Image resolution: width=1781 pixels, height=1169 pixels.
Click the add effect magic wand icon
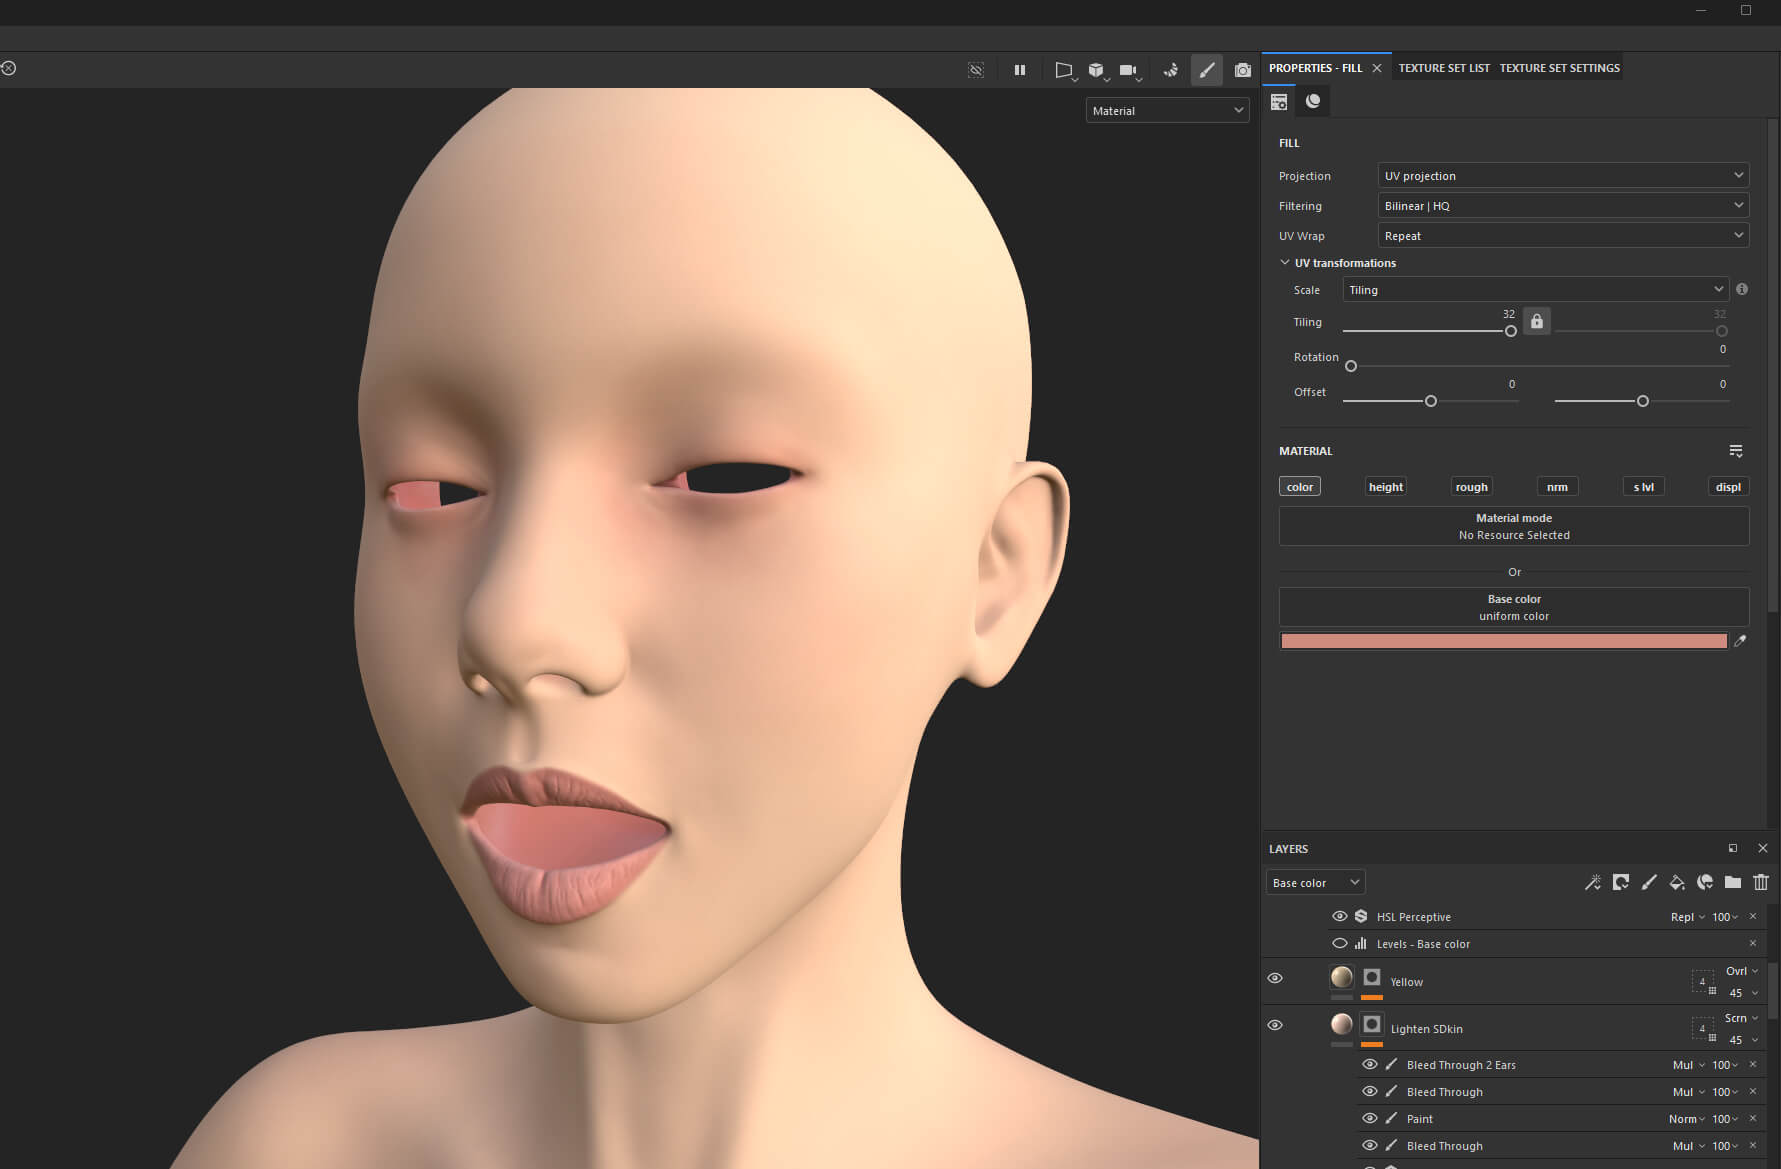tap(1593, 882)
